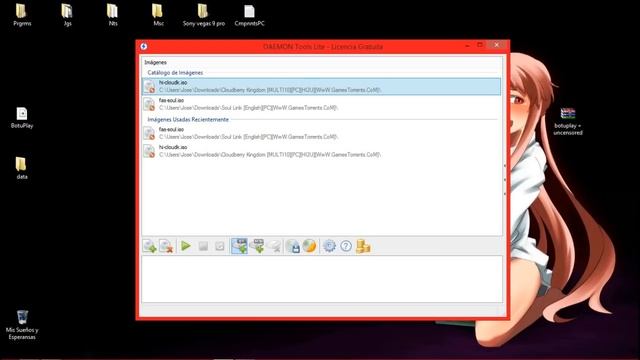Click the Imágenes header label
The height and width of the screenshot is (360, 640).
point(156,62)
